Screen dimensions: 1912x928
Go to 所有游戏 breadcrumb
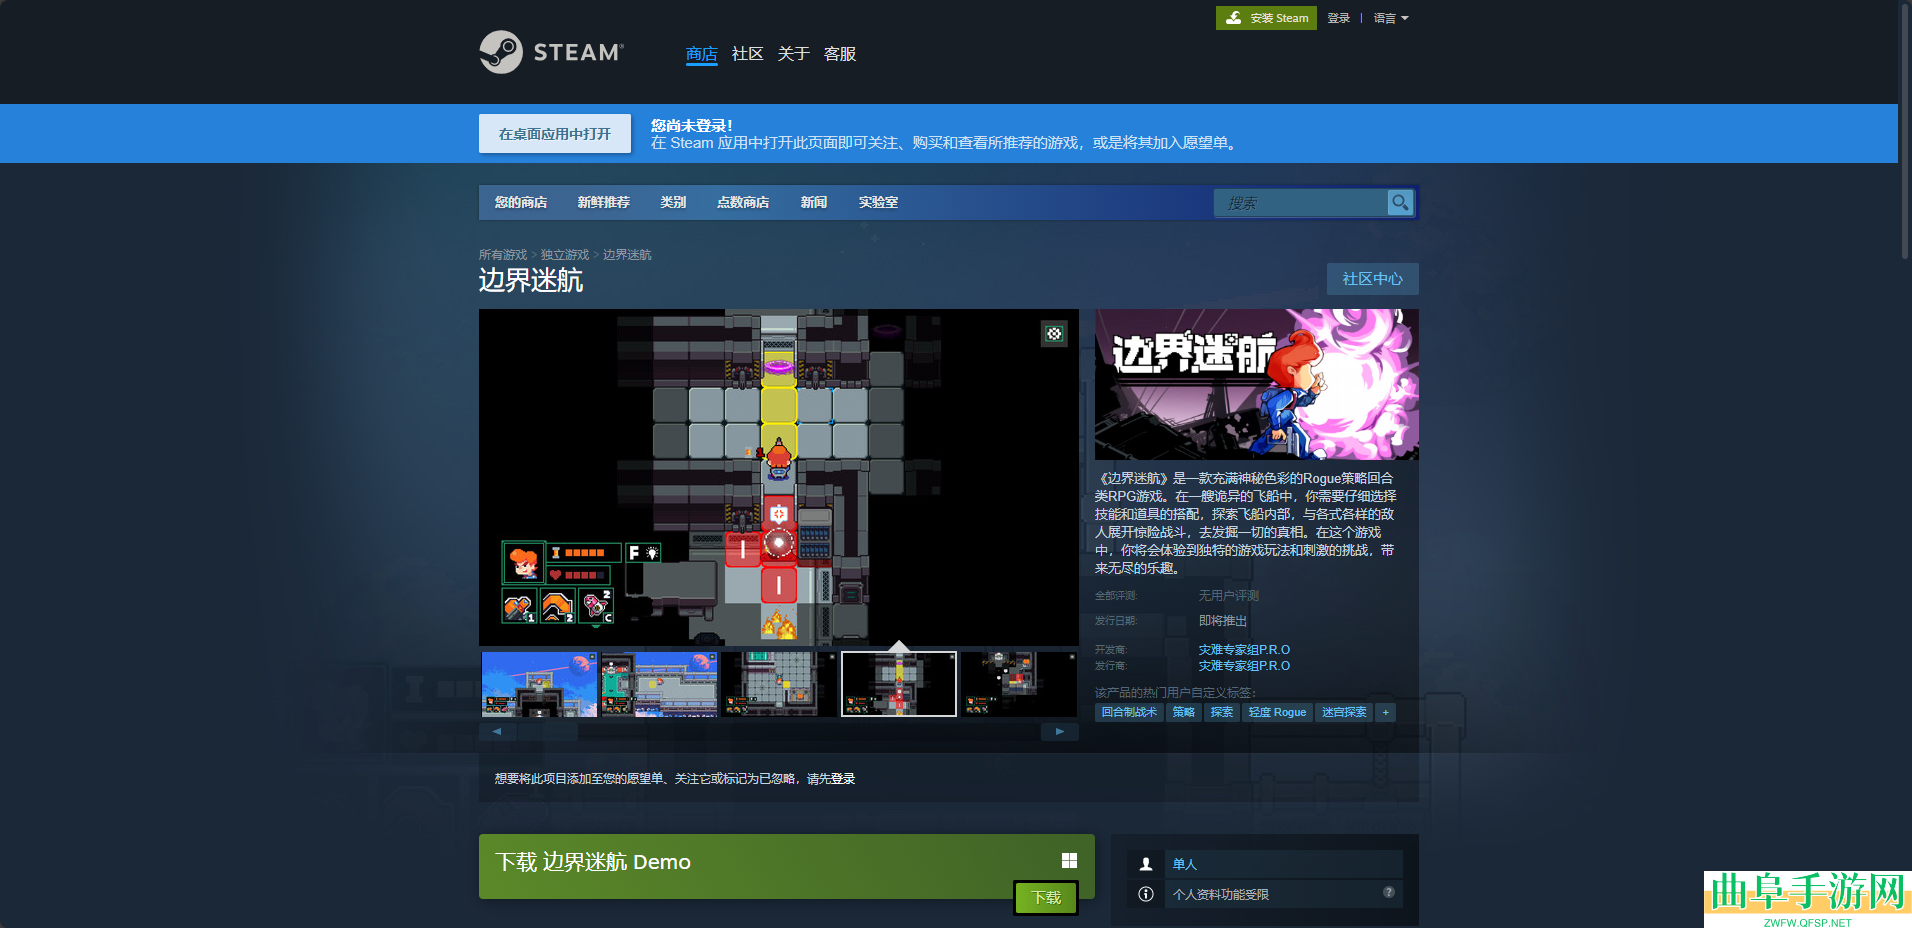(502, 255)
